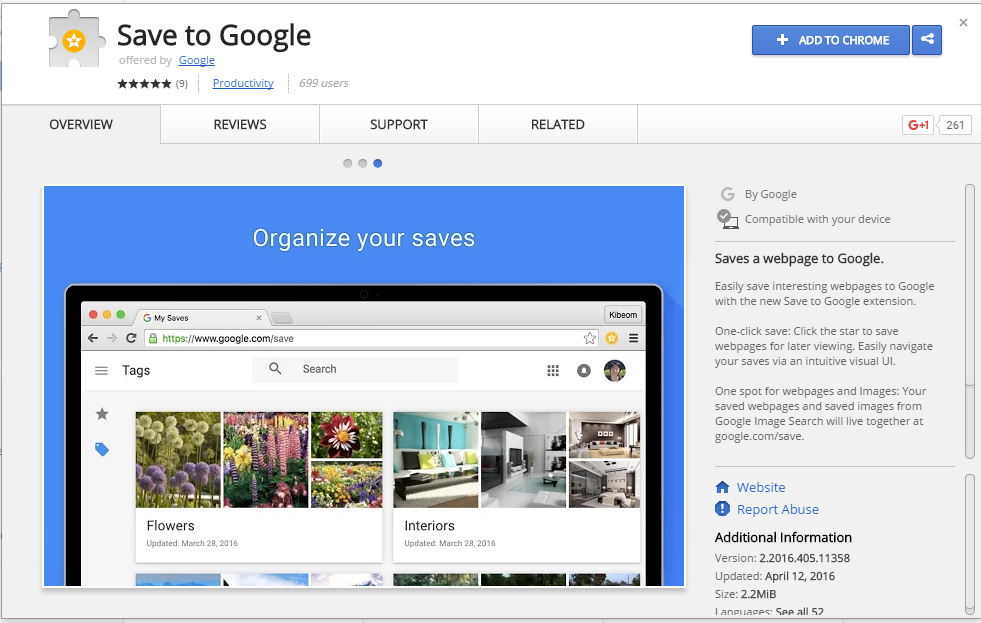Click the compatible-with-device checkmark icon
Screen dimensions: 981x623
pos(727,219)
